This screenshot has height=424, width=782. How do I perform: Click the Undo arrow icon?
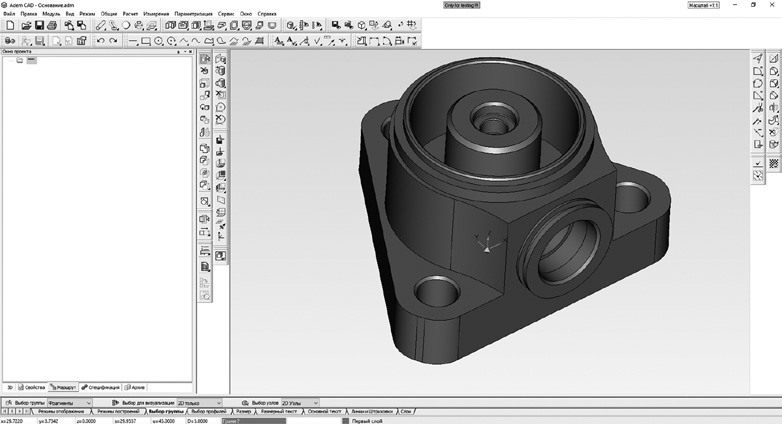(101, 41)
